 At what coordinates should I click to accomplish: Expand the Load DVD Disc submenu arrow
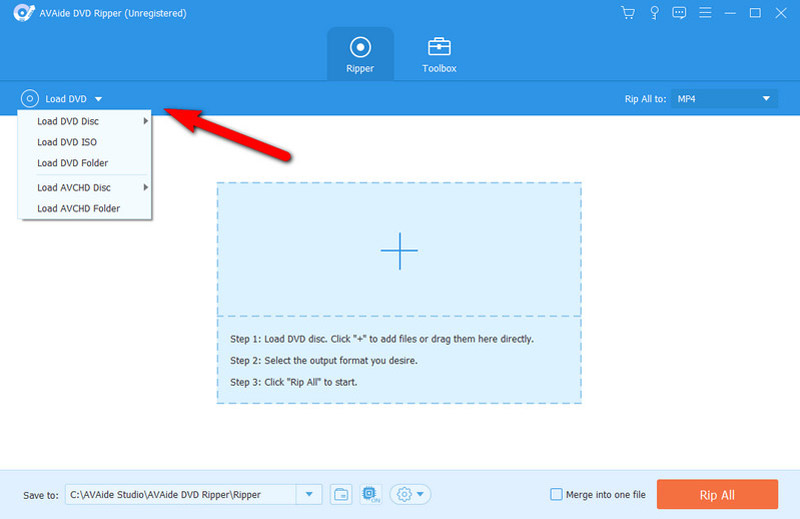tap(145, 121)
